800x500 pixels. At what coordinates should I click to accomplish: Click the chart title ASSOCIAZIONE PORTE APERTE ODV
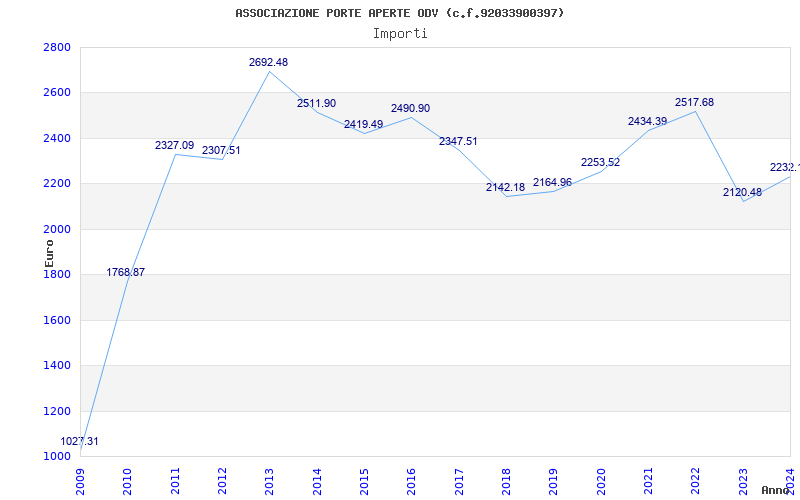[399, 13]
